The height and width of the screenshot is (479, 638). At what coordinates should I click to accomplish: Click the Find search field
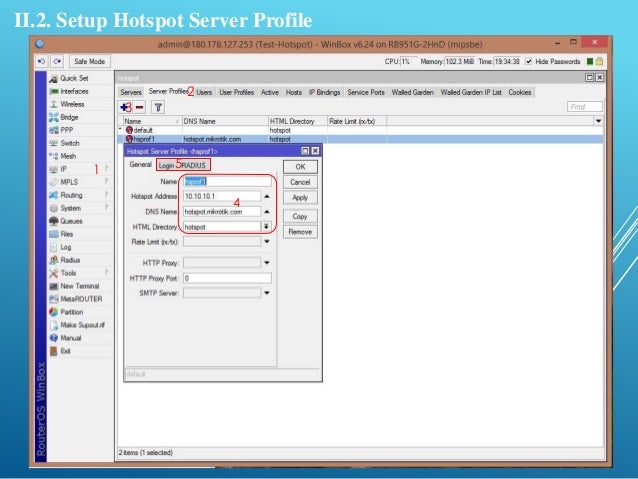pos(585,107)
